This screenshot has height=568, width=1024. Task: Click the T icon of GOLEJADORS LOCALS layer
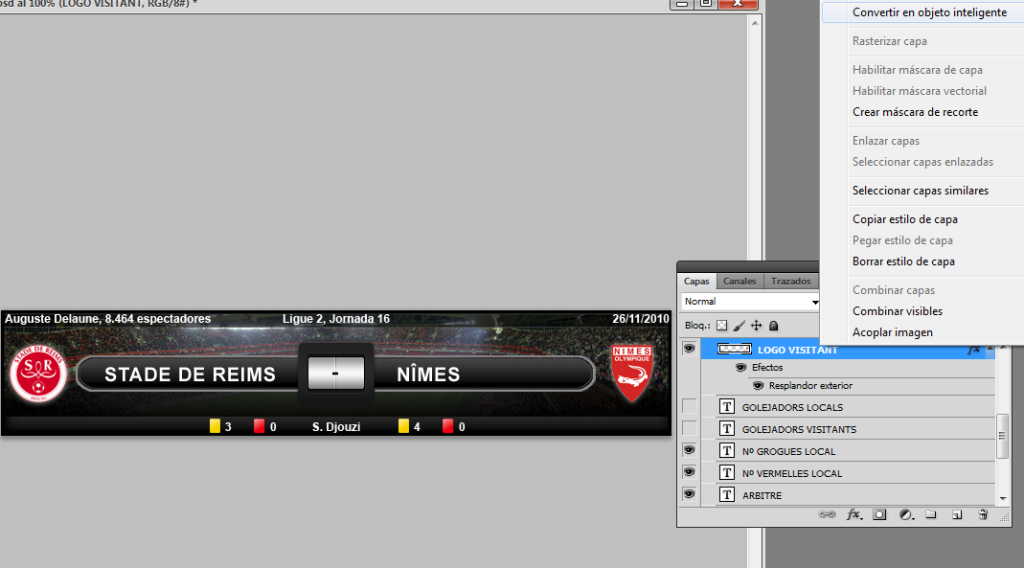[727, 407]
